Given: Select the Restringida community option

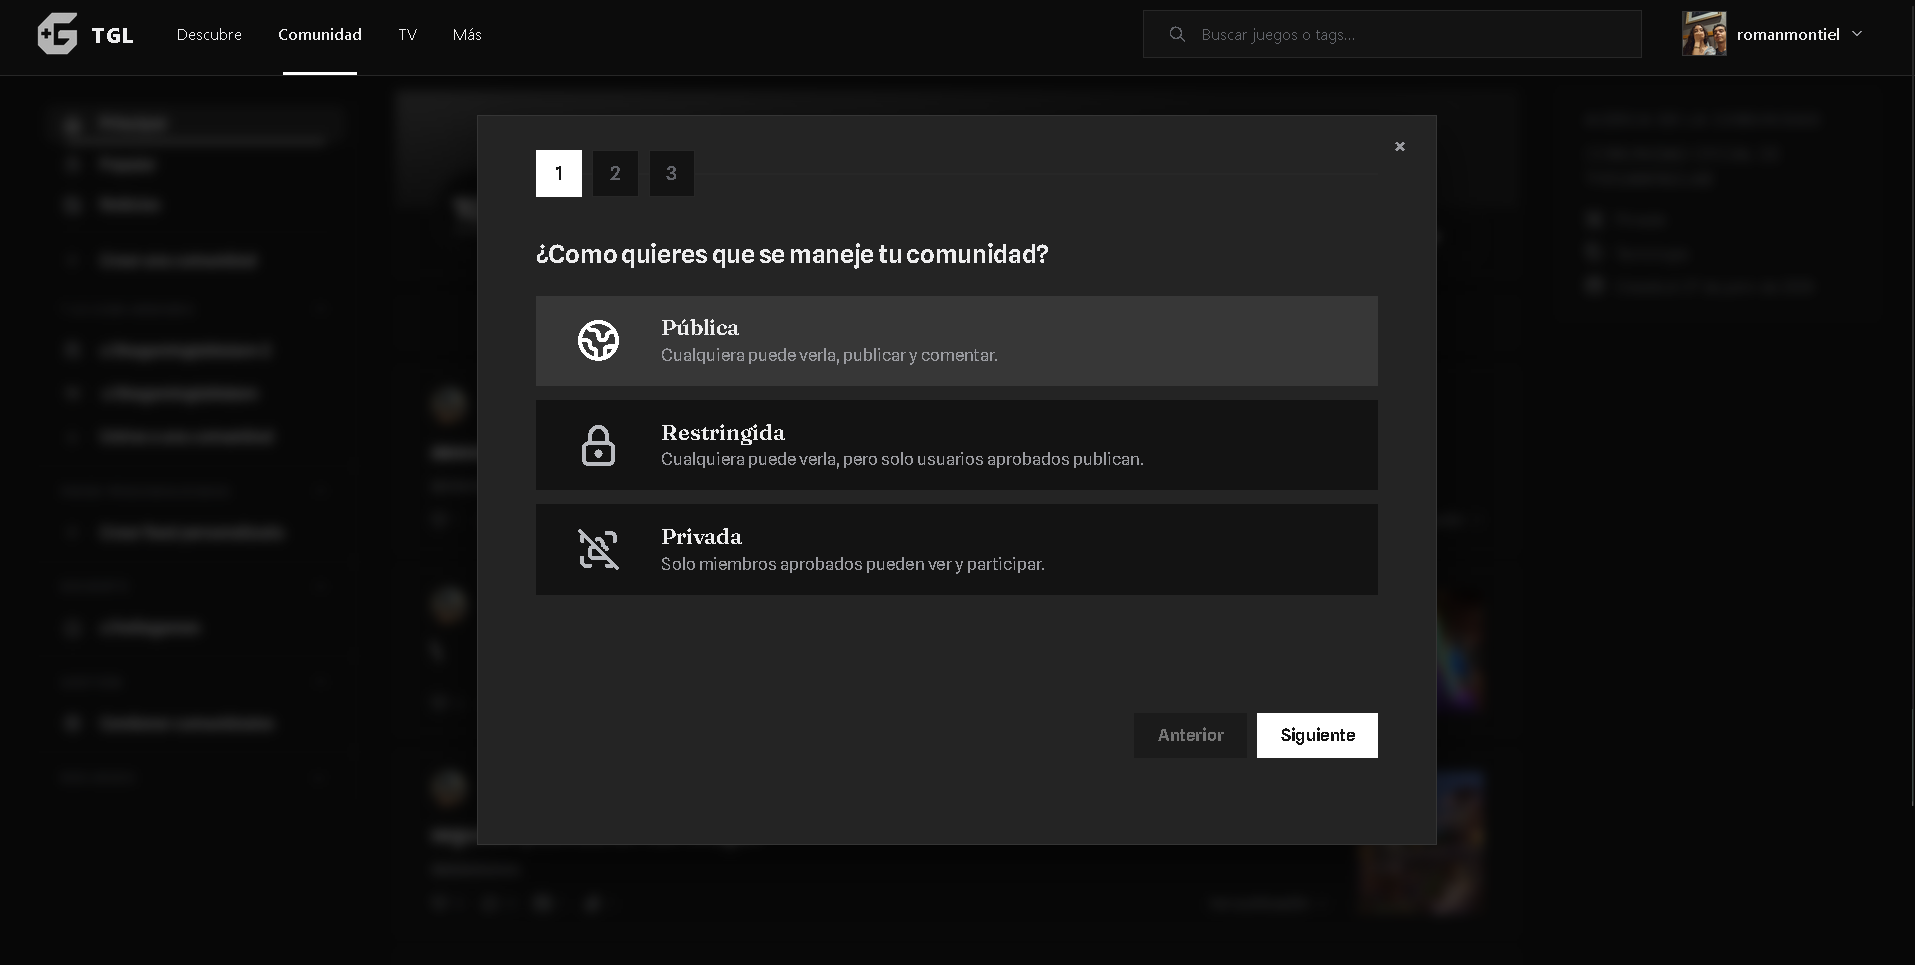Looking at the screenshot, I should coord(957,445).
